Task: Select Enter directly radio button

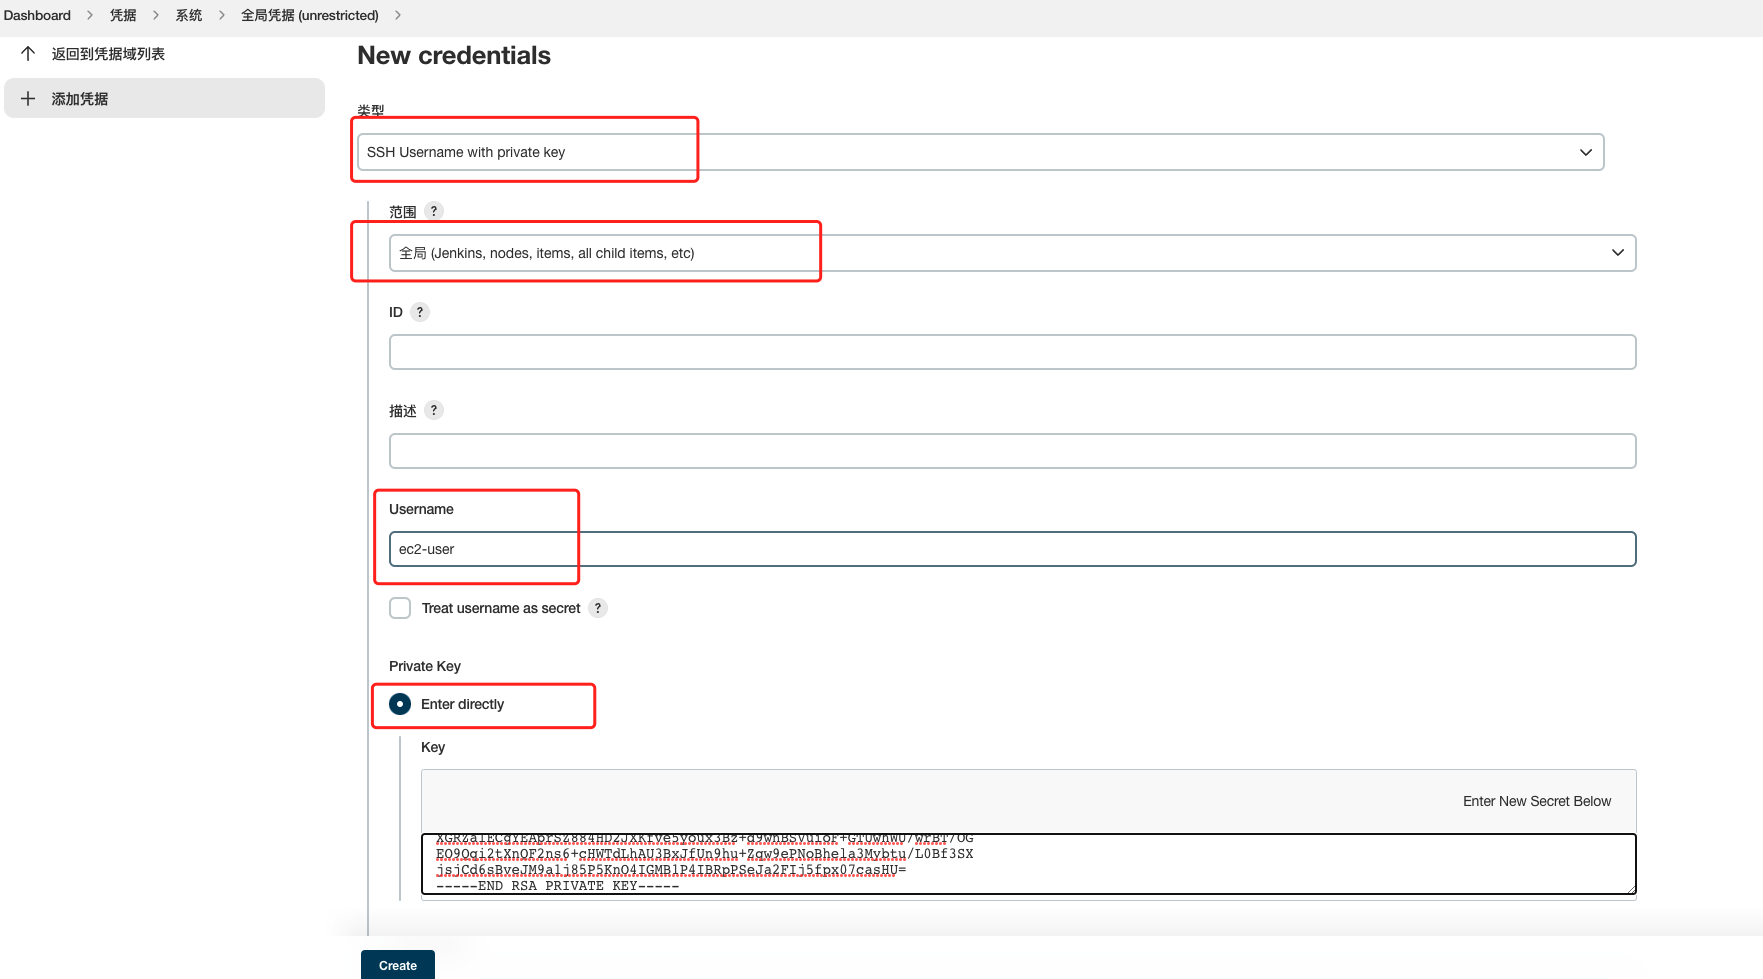Action: coord(400,704)
